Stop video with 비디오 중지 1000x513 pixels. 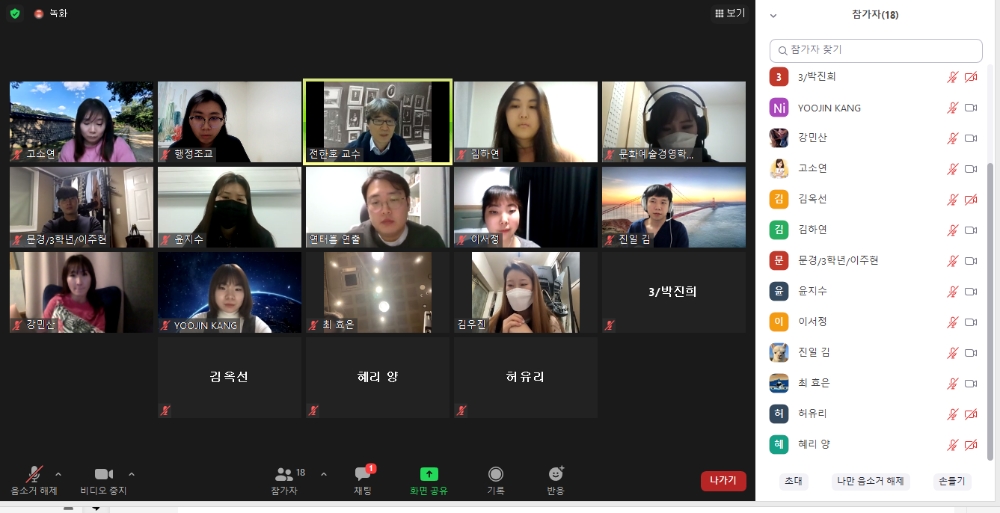pos(103,480)
